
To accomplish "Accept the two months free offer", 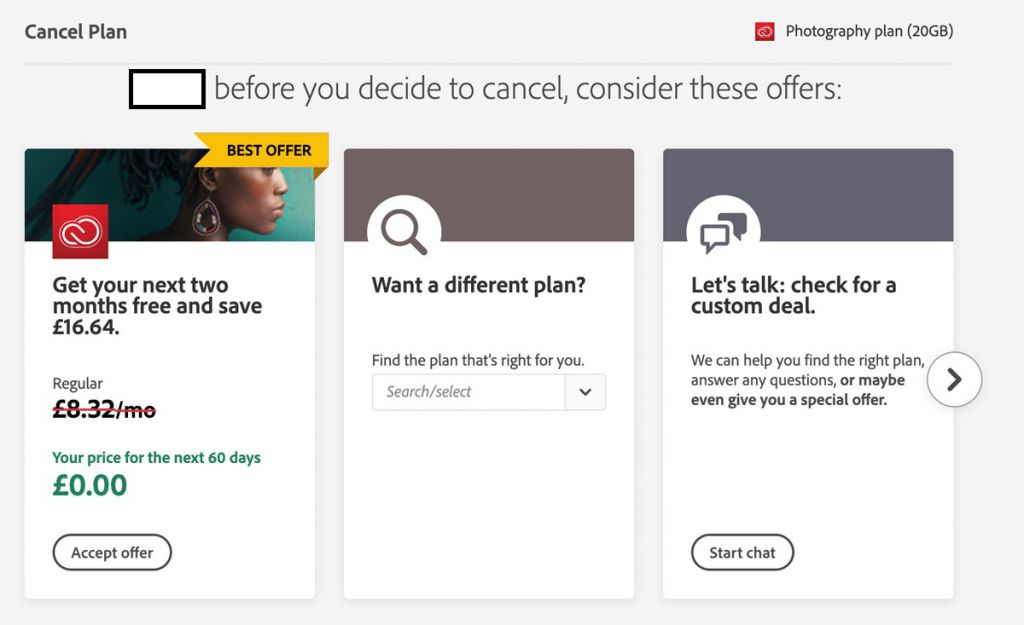I will click(x=112, y=553).
